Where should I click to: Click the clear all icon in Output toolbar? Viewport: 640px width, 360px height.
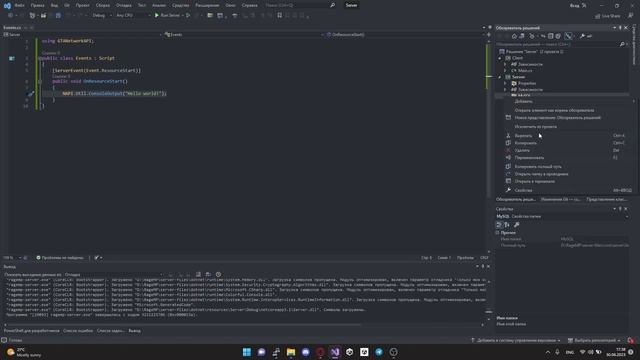tap(198, 275)
